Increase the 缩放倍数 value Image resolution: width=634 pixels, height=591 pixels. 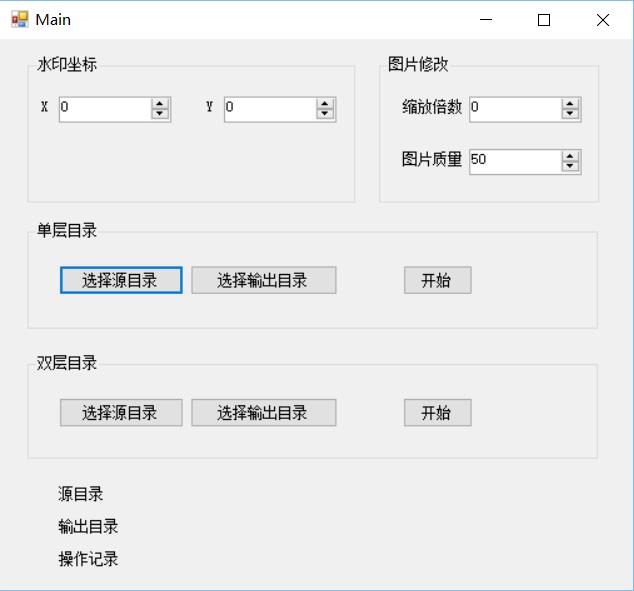coord(570,104)
